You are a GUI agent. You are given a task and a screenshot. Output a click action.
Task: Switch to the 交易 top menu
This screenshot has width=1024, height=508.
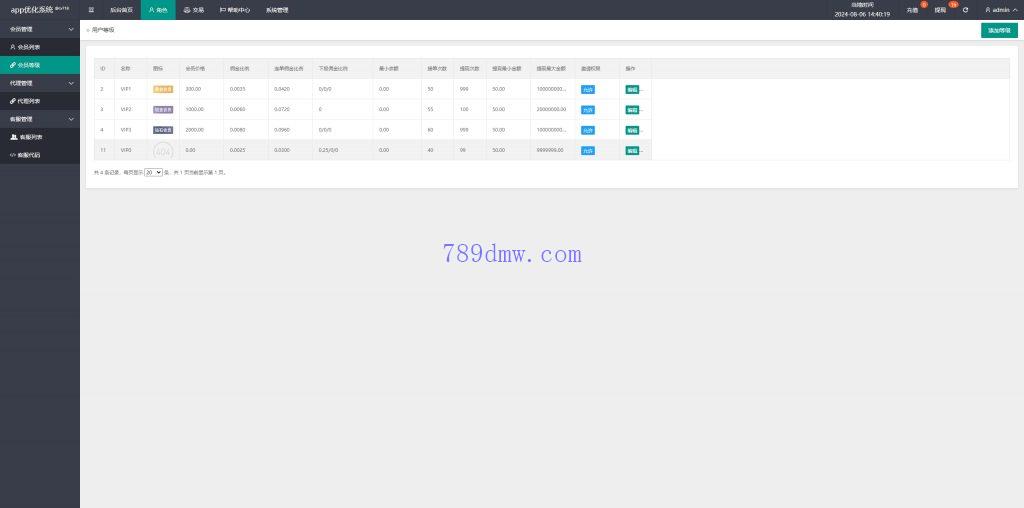(x=194, y=10)
